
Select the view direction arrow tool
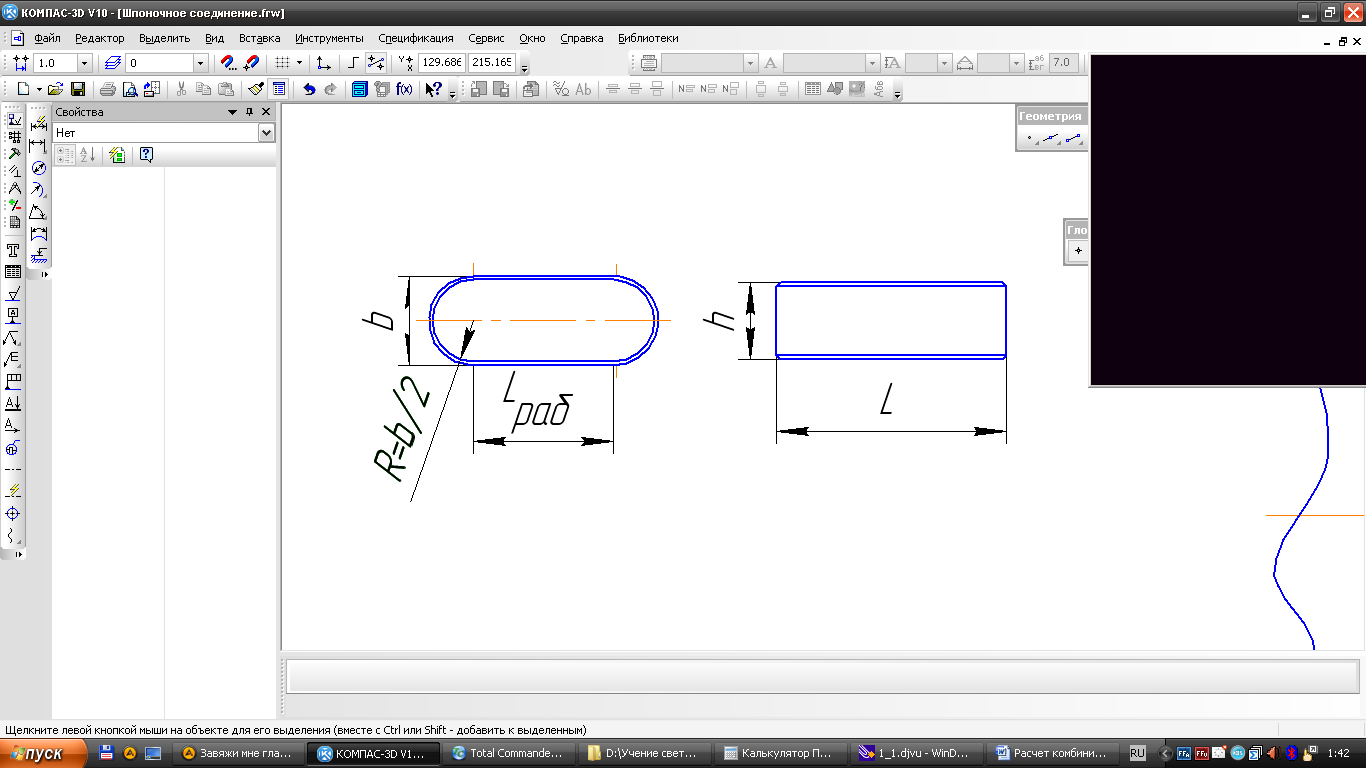point(13,425)
